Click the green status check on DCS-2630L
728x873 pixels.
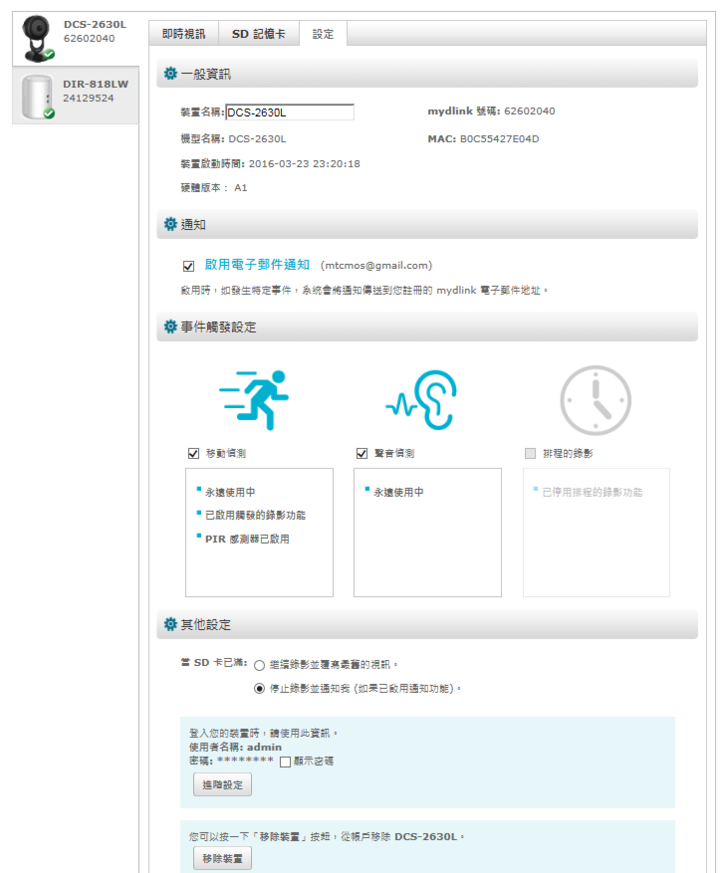pyautogui.click(x=49, y=54)
